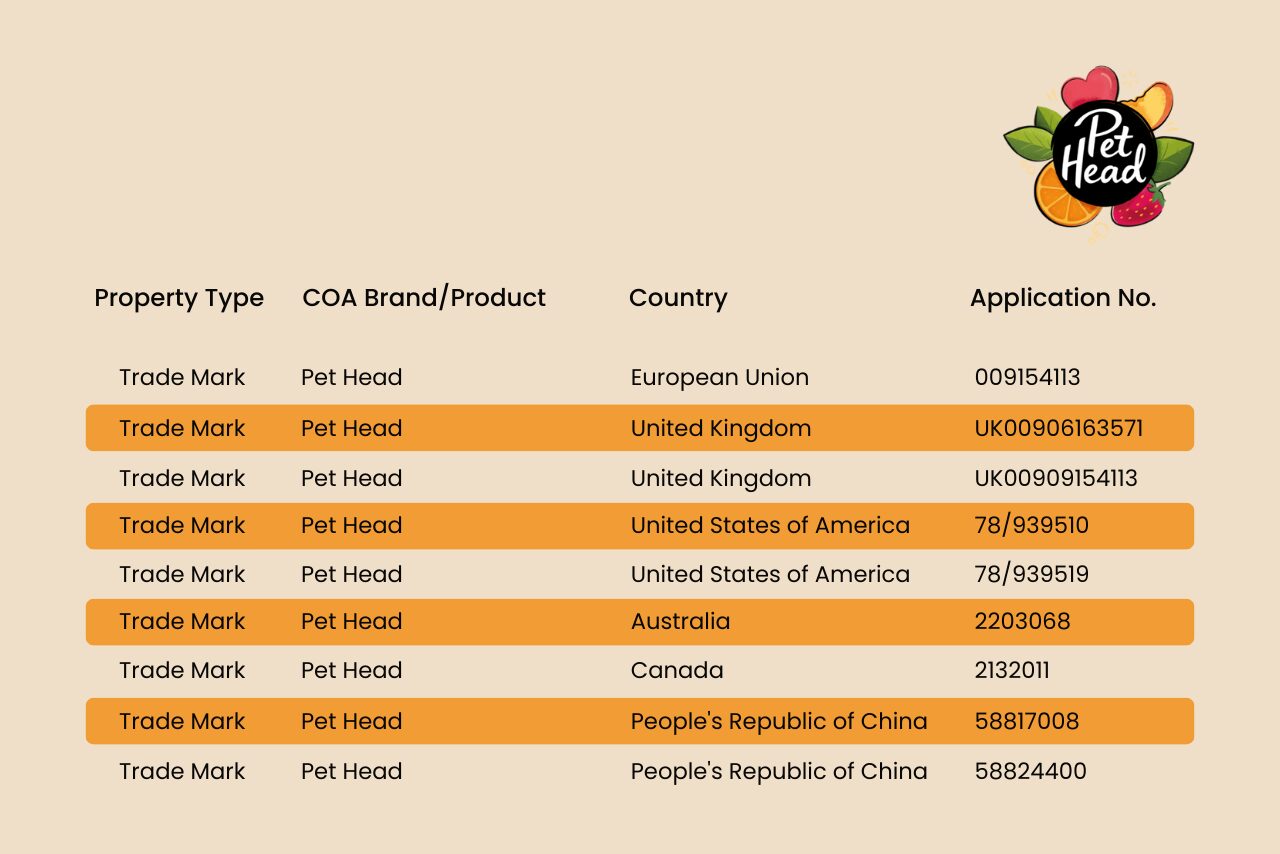Select application number 58824400

click(x=1030, y=772)
